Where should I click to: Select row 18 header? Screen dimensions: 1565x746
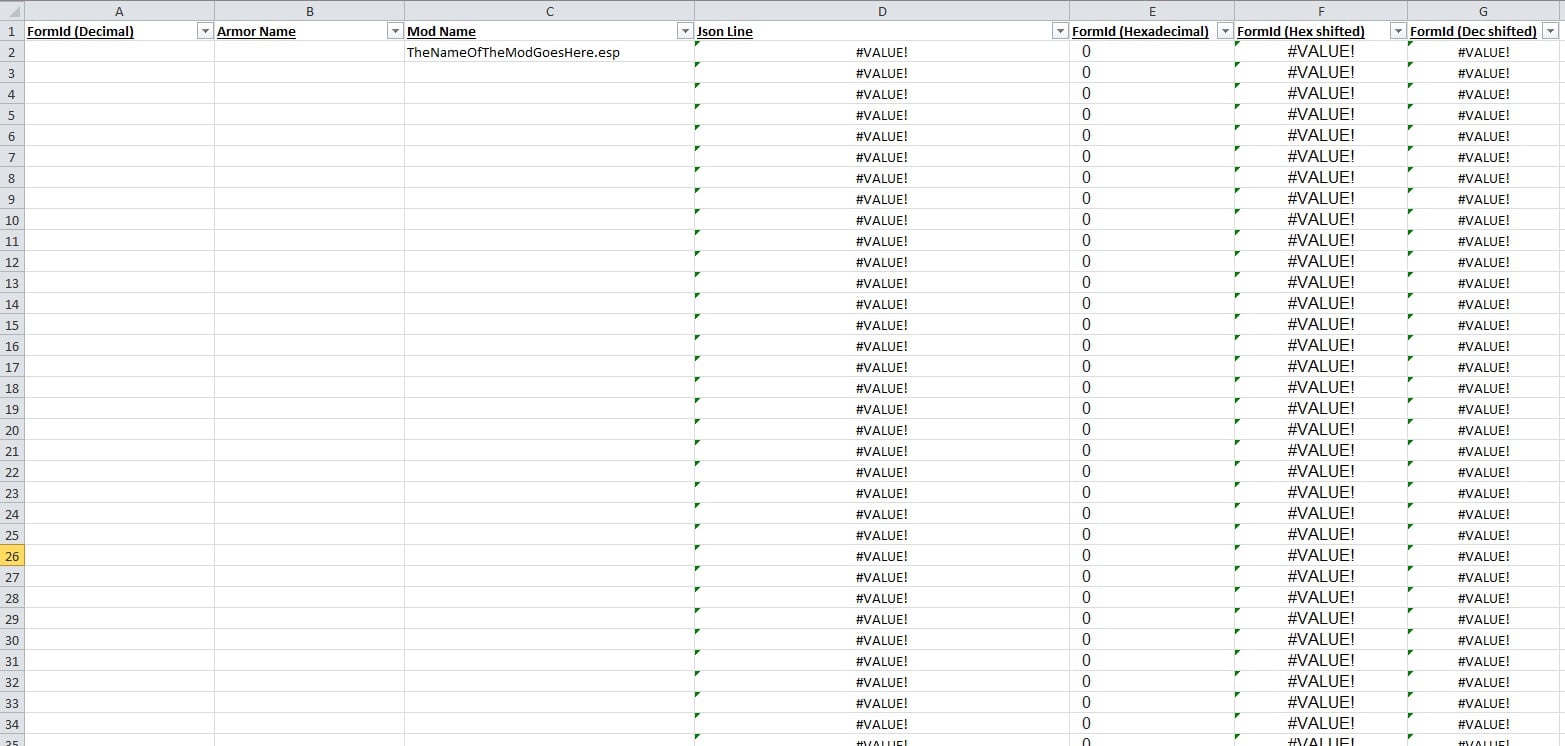(12, 388)
